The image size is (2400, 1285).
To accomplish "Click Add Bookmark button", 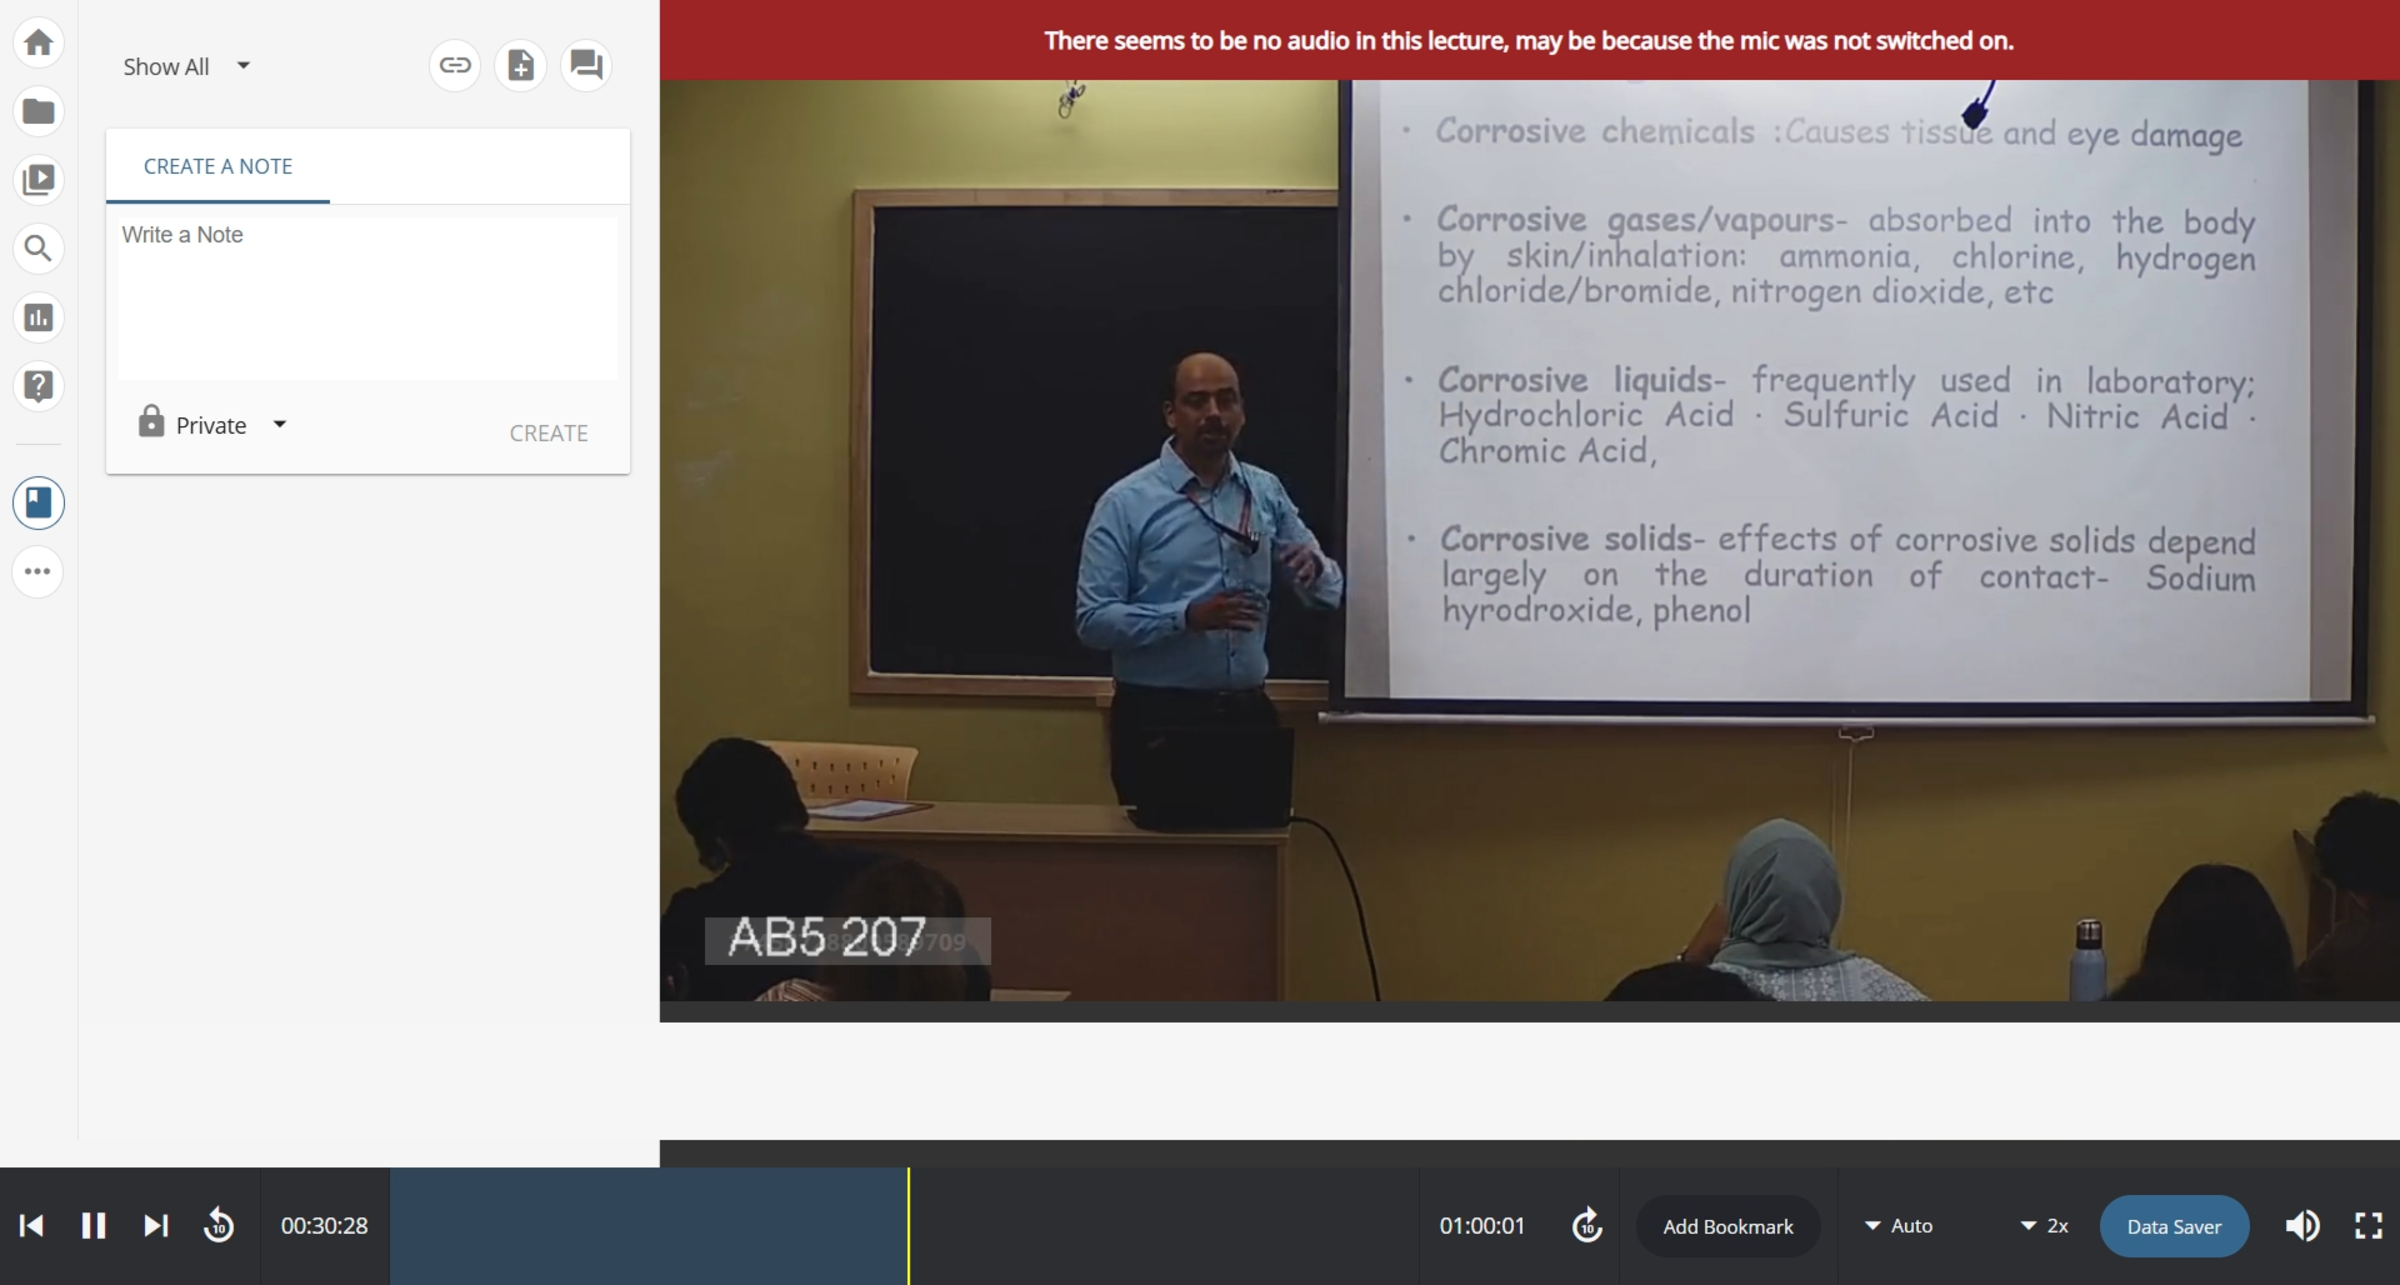I will click(x=1728, y=1227).
